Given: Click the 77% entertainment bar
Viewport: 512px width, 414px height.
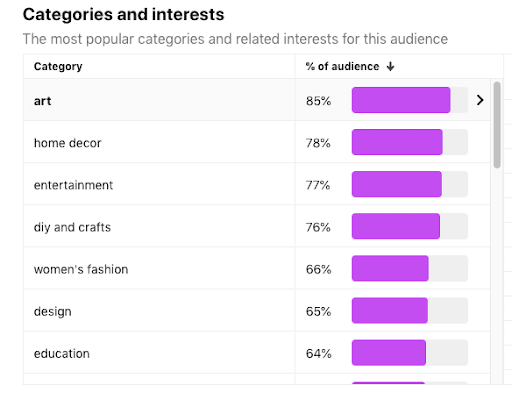Looking at the screenshot, I should point(397,184).
